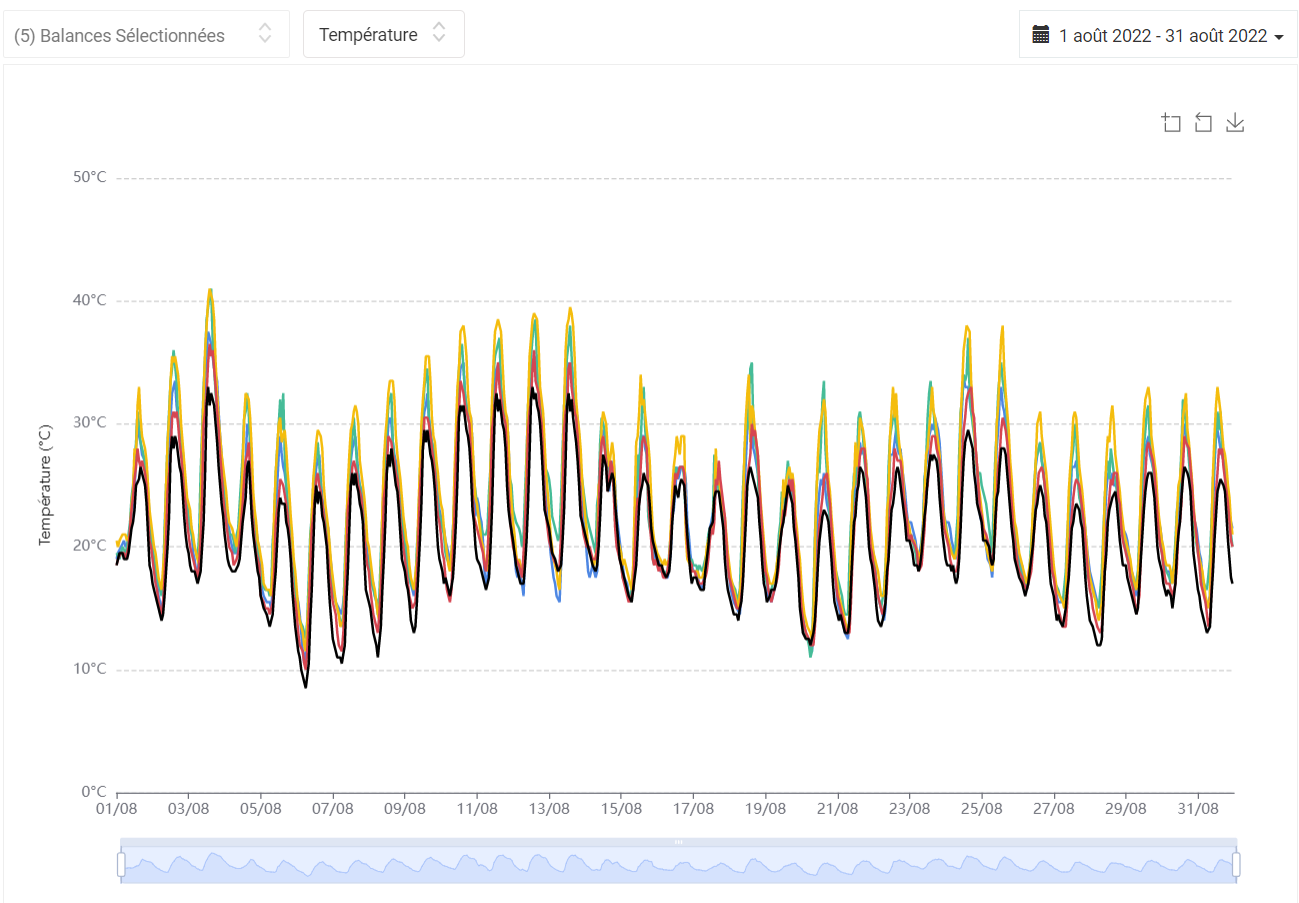The height and width of the screenshot is (903, 1299).
Task: Click the 03/08 date tick label
Action: [189, 809]
